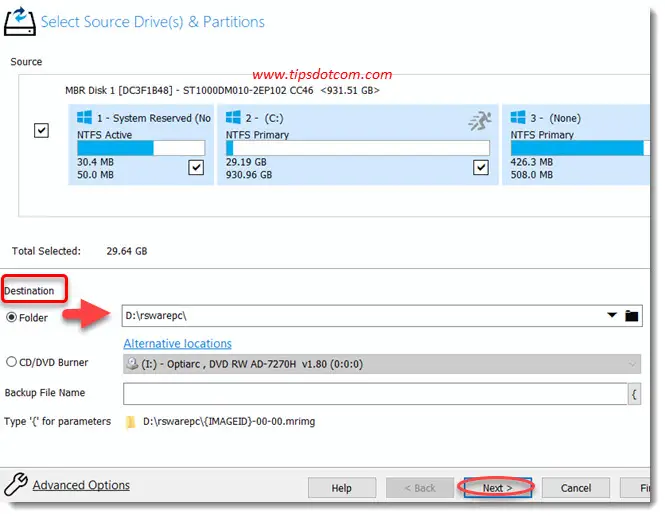Open the Alternative locations link

[x=177, y=343]
